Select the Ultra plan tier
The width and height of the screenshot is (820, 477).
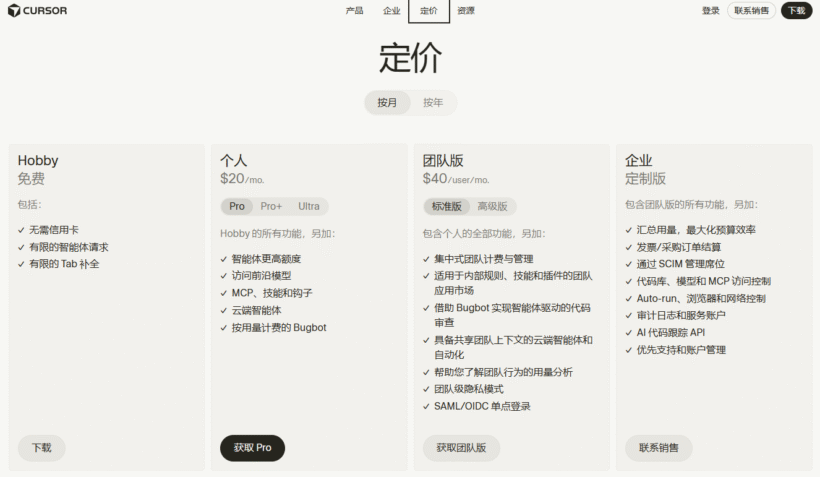pyautogui.click(x=309, y=206)
